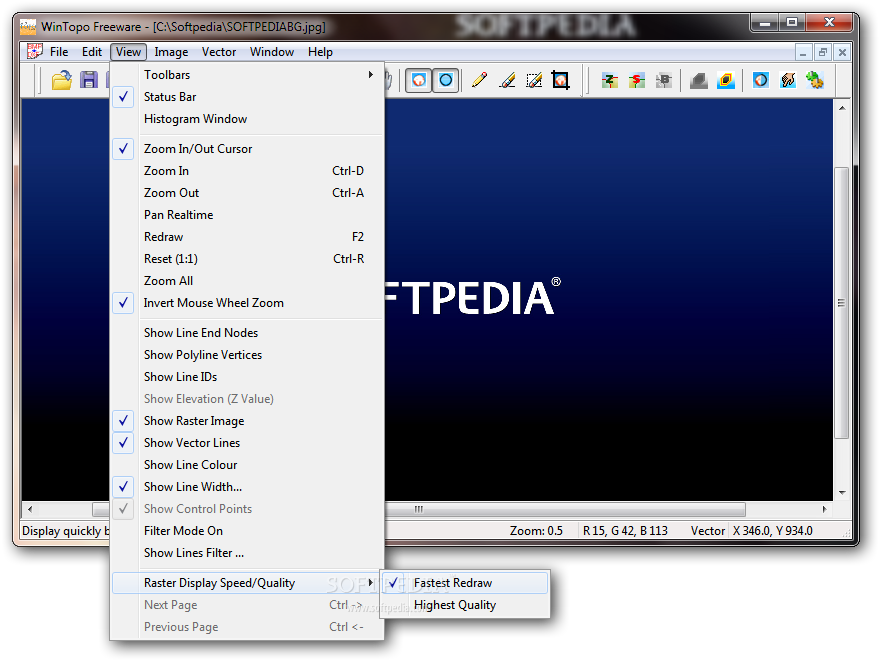Image resolution: width=880 pixels, height=661 pixels.
Task: Click the Save floppy disk icon
Action: [x=89, y=80]
